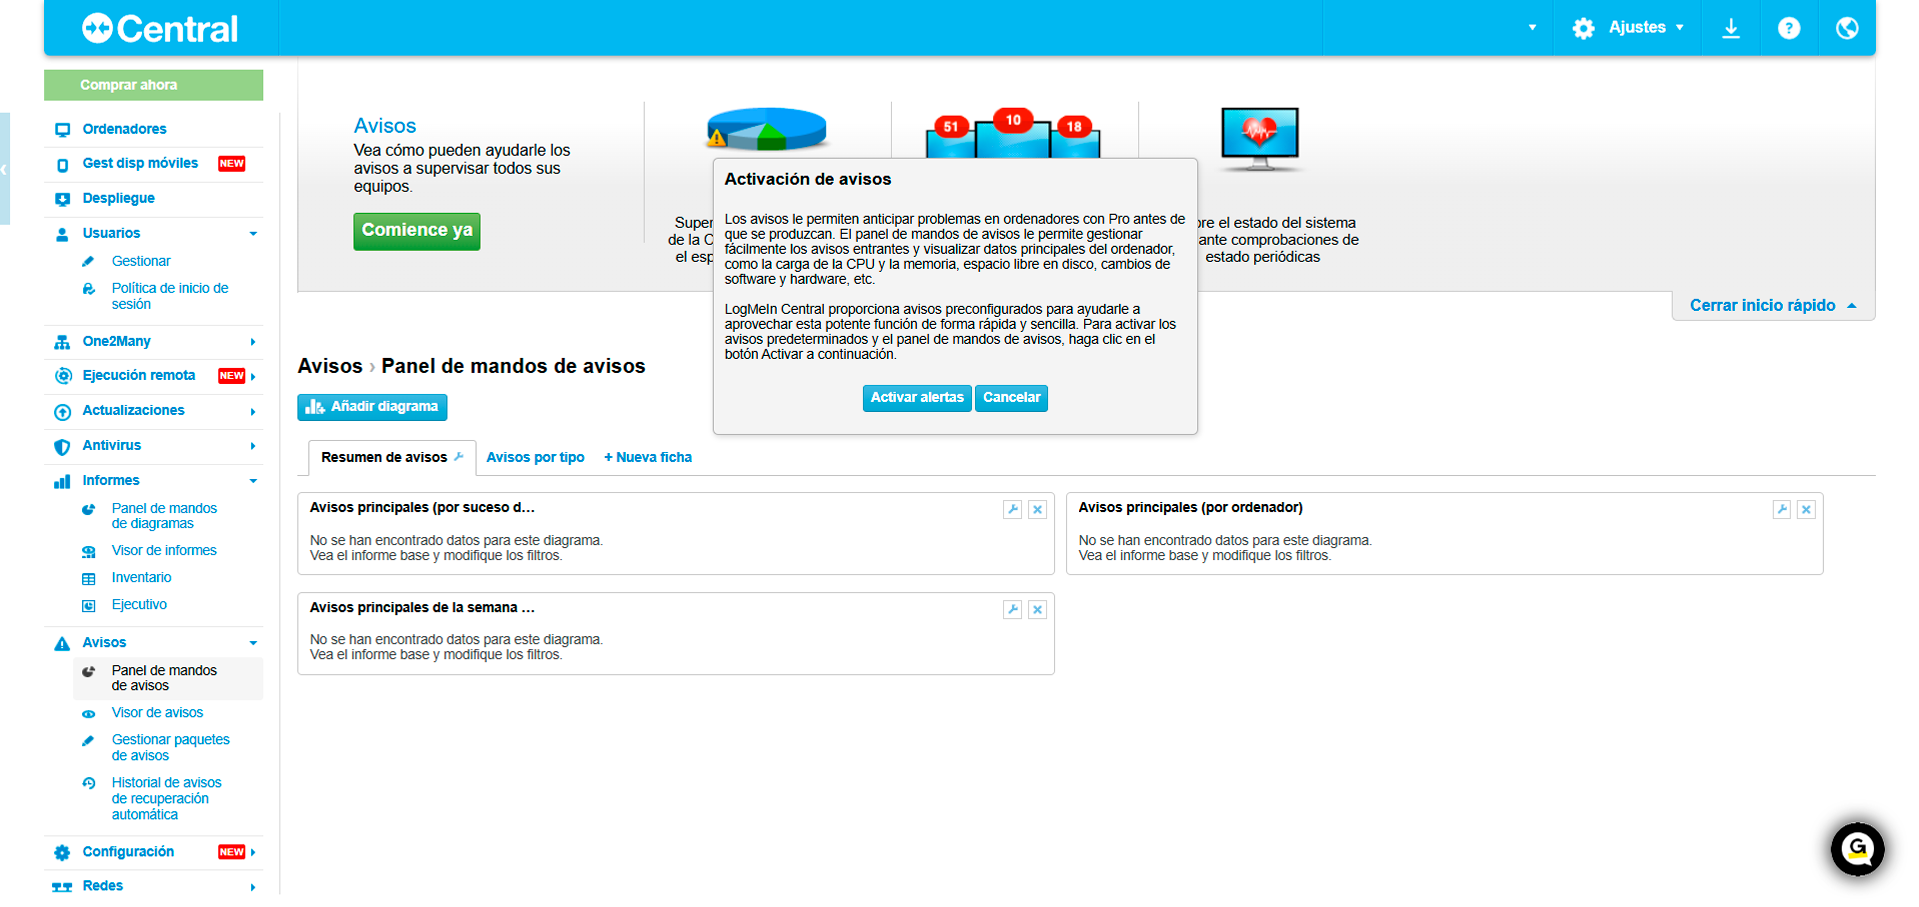Click the globe language icon
1919x907 pixels.
[x=1847, y=27]
